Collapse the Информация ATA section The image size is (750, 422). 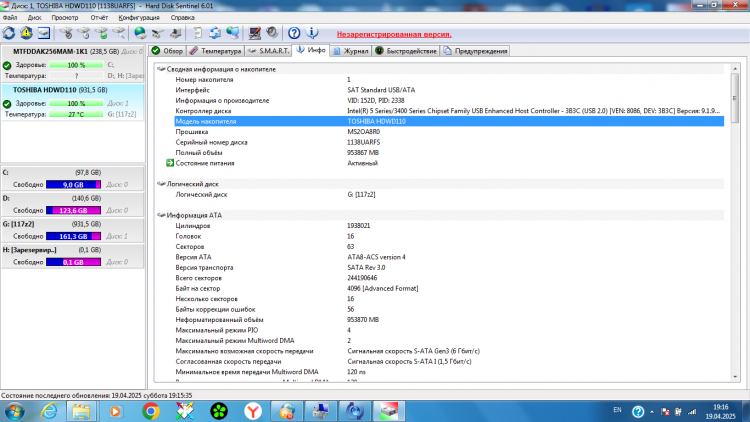coord(161,215)
